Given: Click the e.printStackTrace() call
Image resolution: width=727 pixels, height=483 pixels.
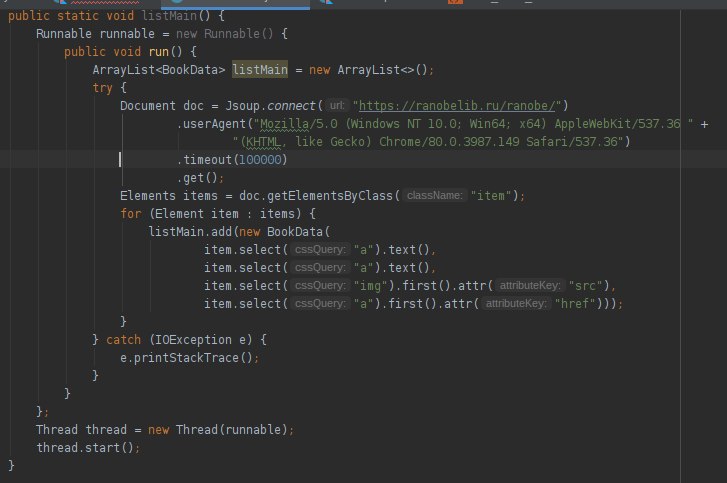Looking at the screenshot, I should [x=186, y=358].
